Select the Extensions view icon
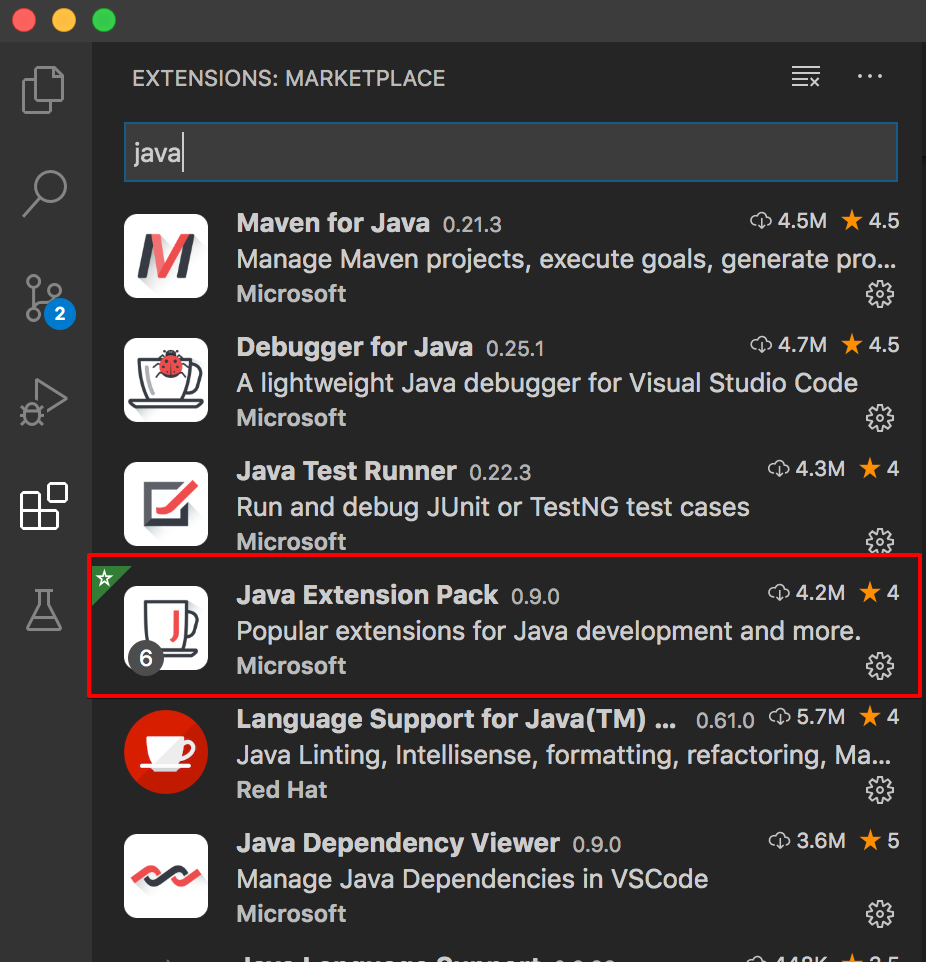Screen dimensions: 927x962 tap(44, 506)
